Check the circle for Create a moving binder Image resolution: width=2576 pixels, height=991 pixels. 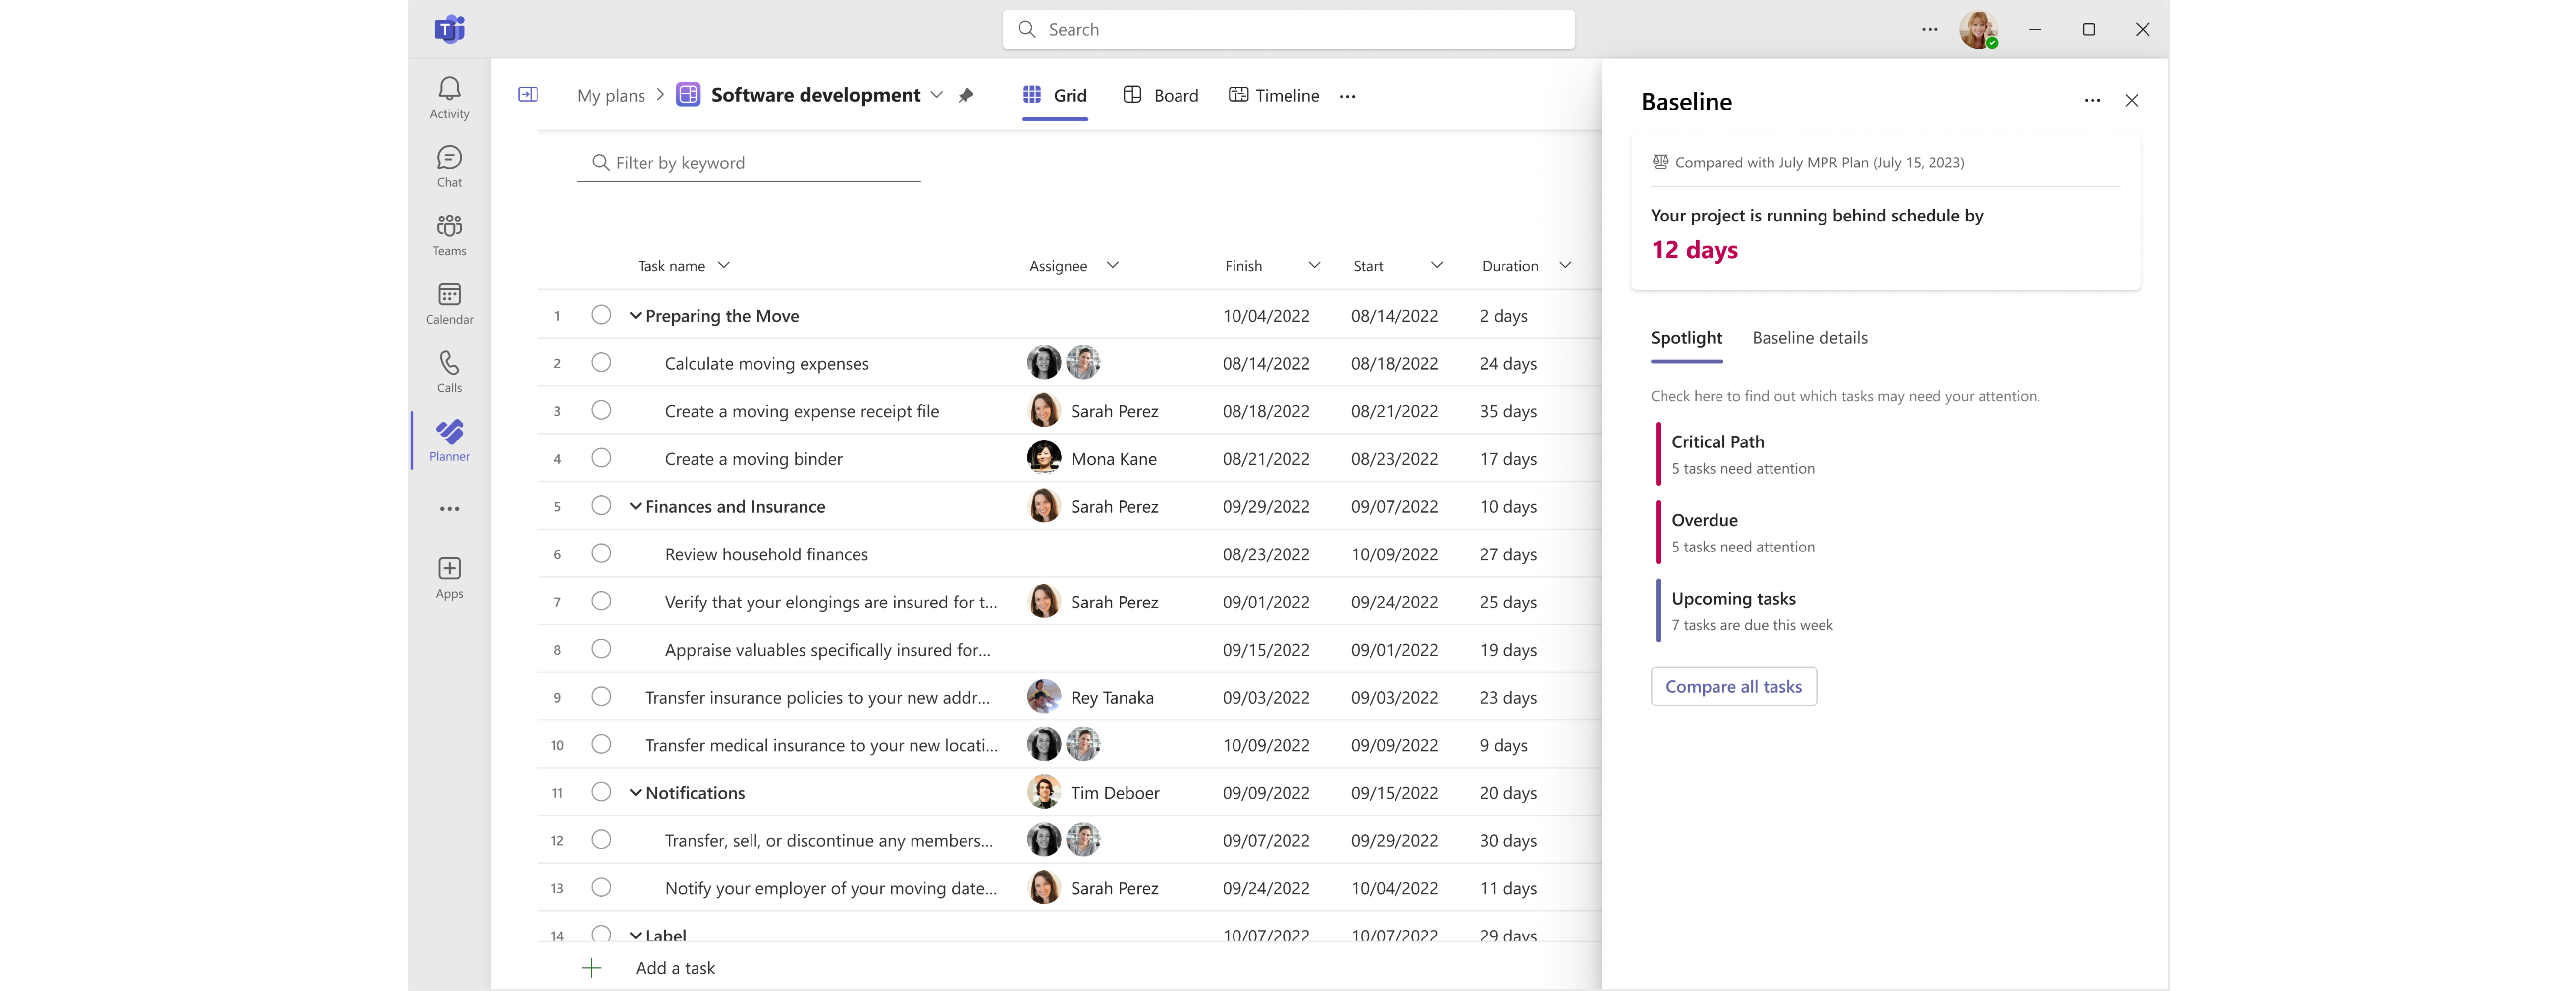pyautogui.click(x=601, y=458)
